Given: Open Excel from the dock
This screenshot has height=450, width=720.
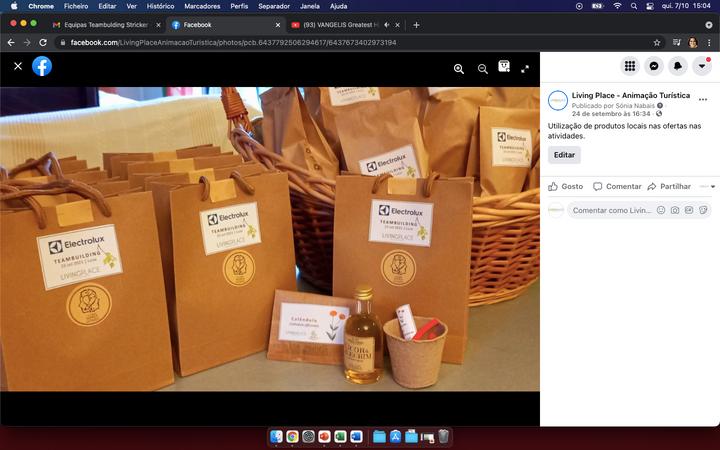Looking at the screenshot, I should point(340,436).
